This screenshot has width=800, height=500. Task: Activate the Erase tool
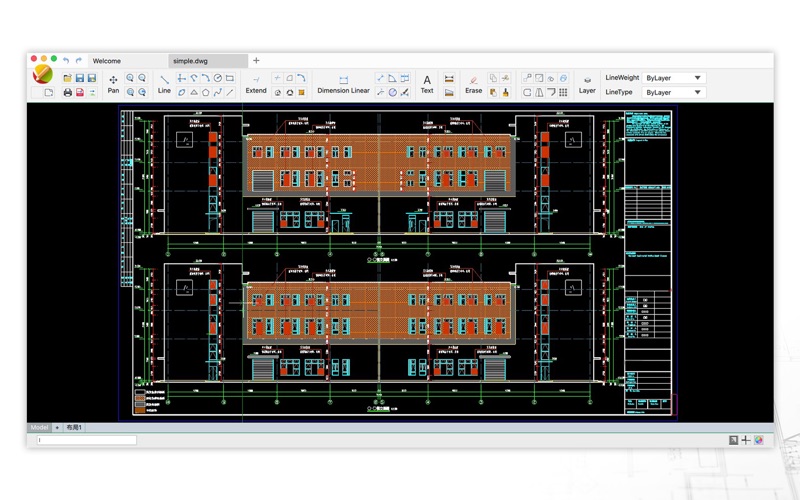click(473, 84)
